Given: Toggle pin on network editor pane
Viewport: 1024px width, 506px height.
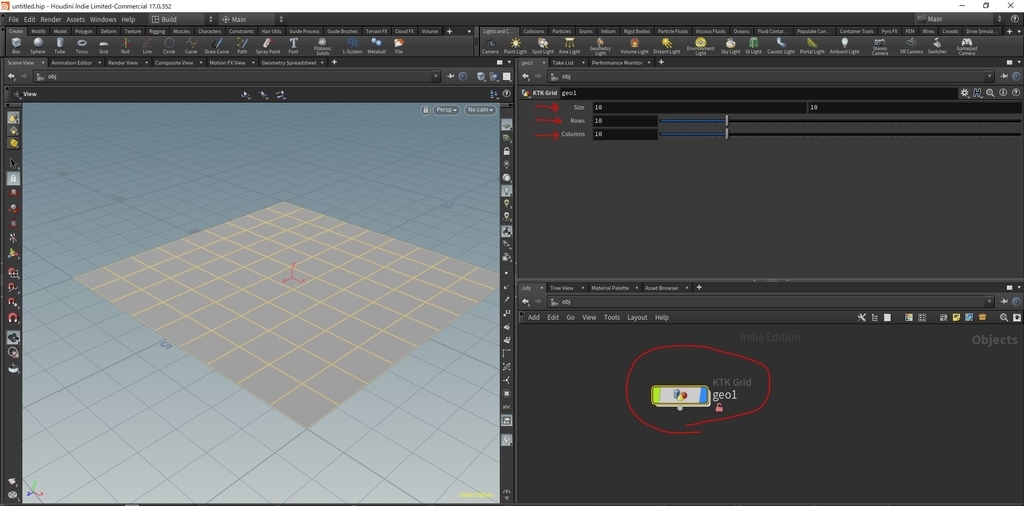Looking at the screenshot, I should point(1004,302).
